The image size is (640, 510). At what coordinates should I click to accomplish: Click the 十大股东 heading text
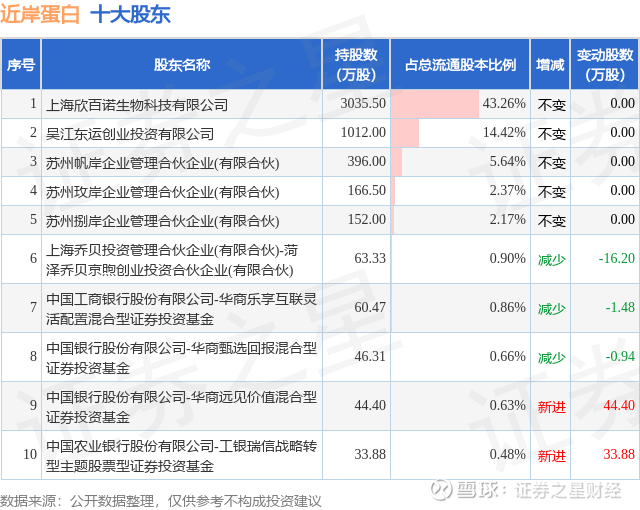[130, 15]
